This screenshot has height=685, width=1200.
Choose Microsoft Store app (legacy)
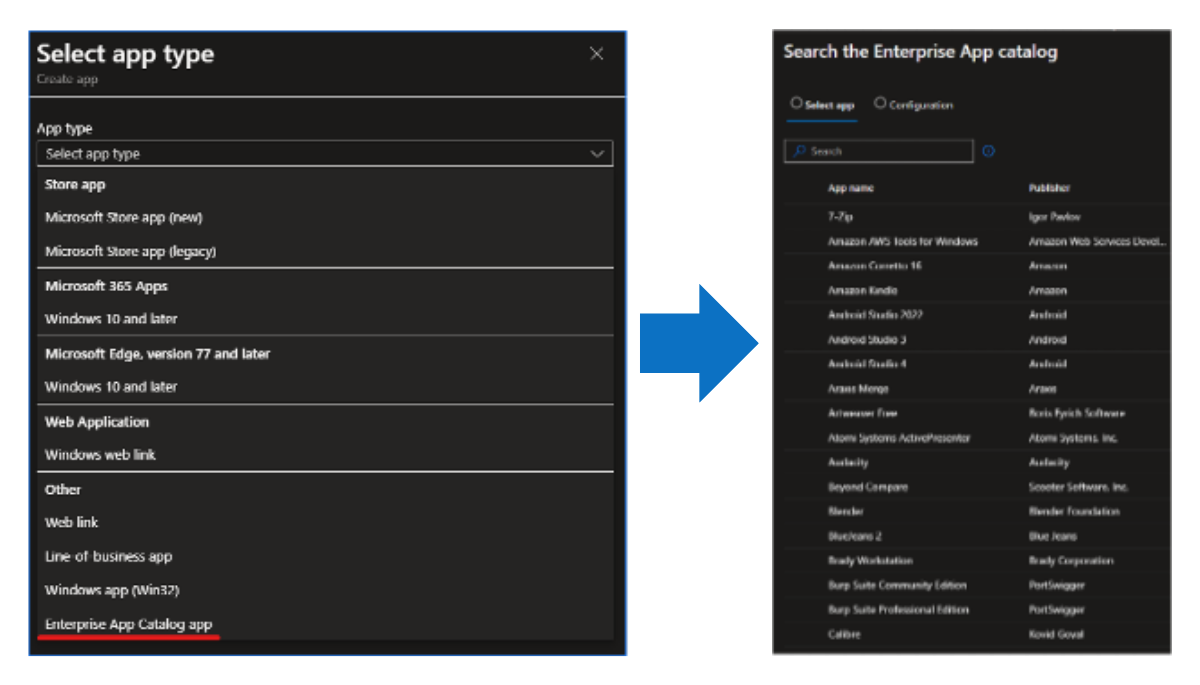130,251
